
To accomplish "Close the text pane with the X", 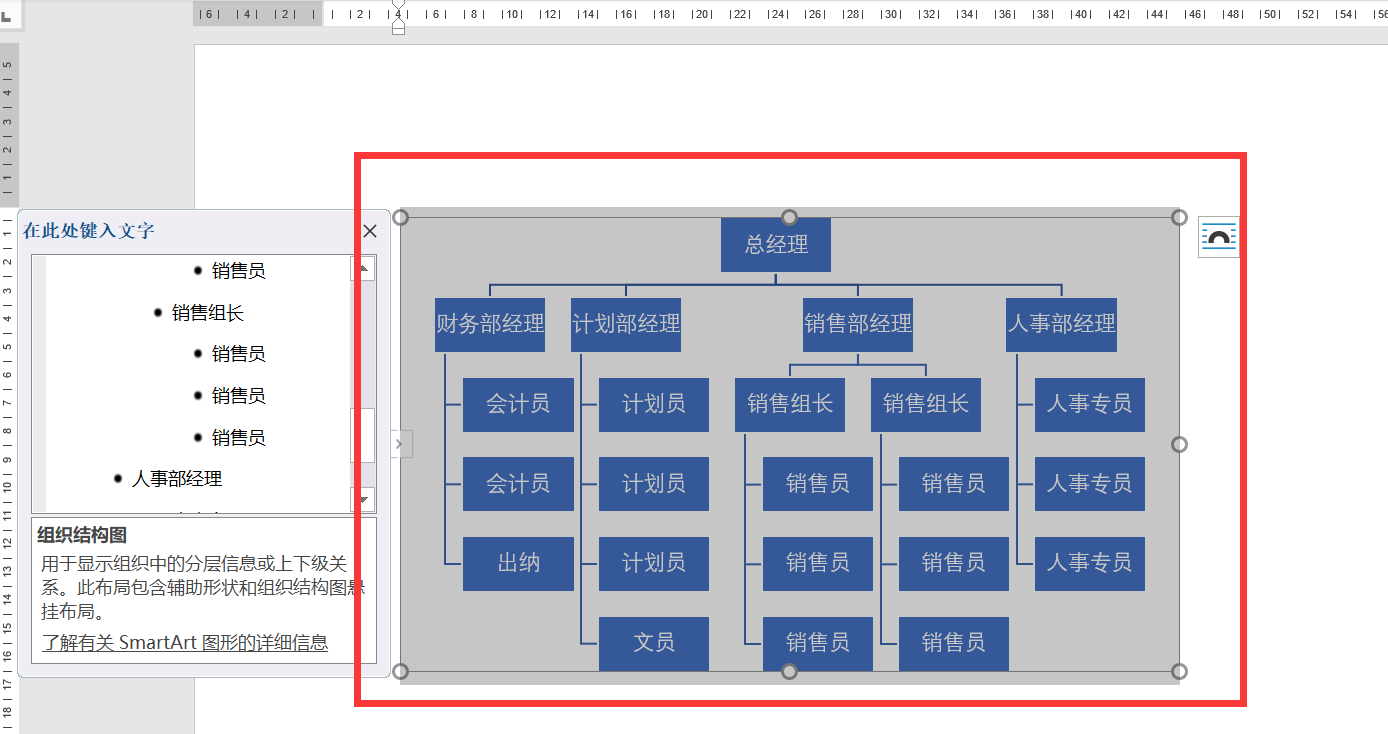I will 369,231.
